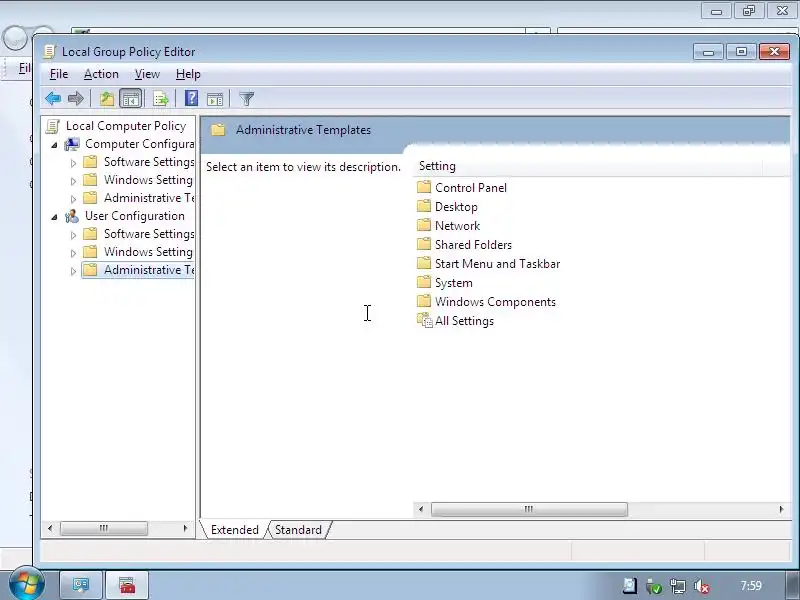Viewport: 800px width, 600px height.
Task: Click the User Configuration node icon
Action: (x=72, y=216)
